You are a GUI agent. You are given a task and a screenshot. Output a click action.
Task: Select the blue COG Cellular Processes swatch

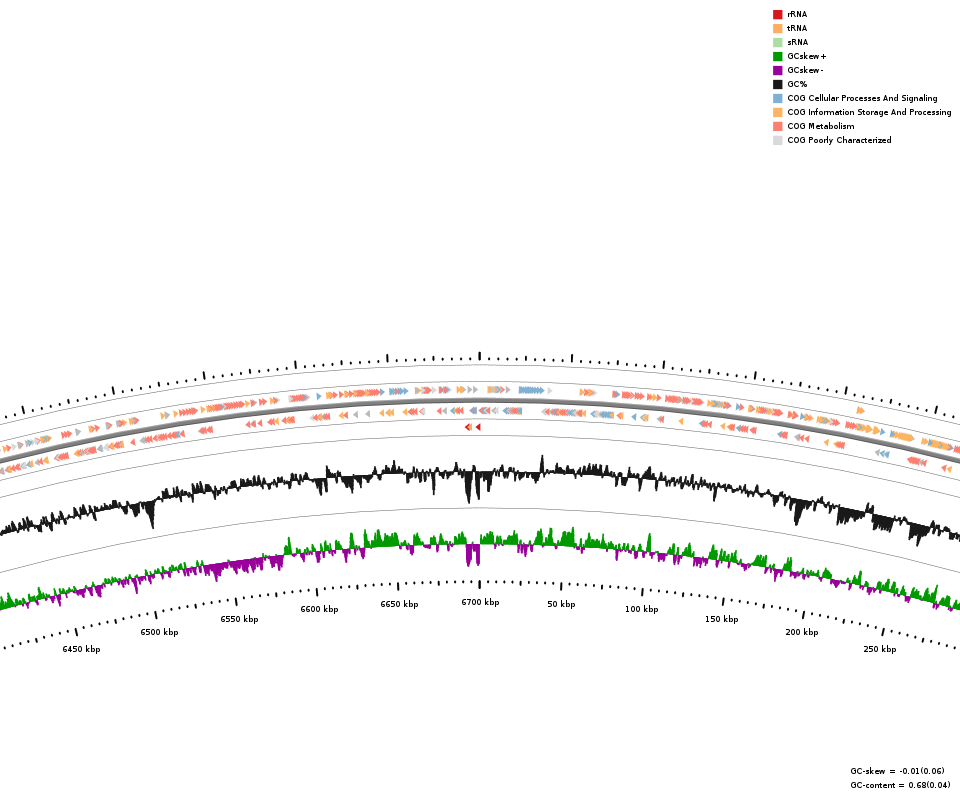pos(777,99)
